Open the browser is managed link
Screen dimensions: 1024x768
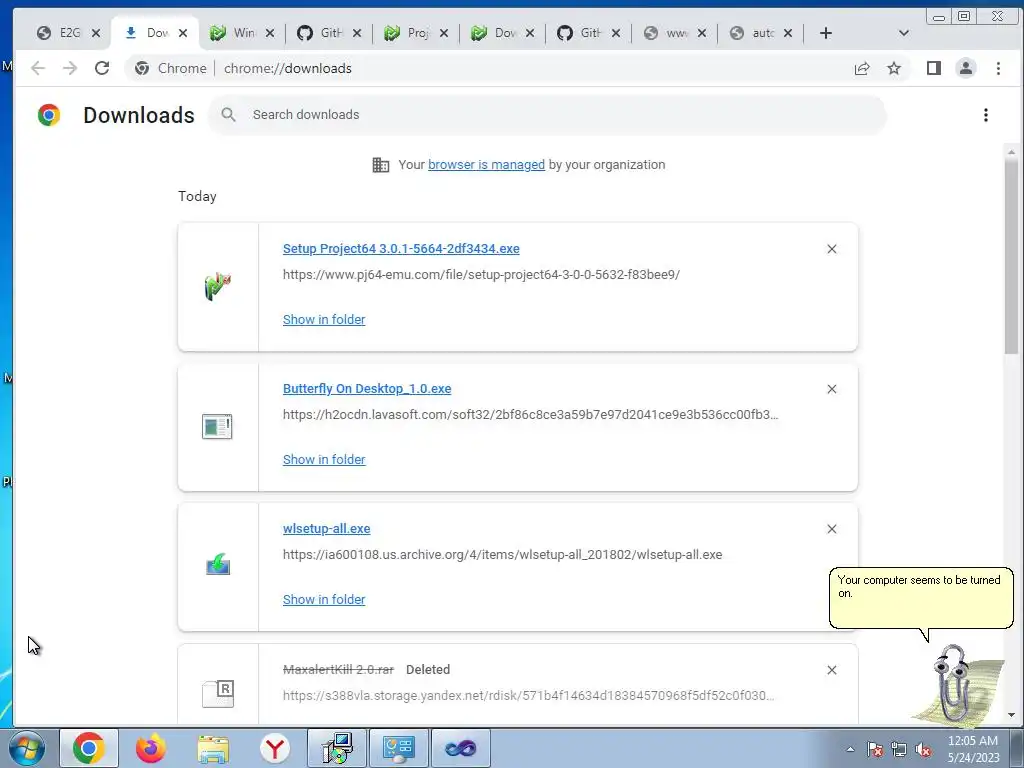coord(486,165)
